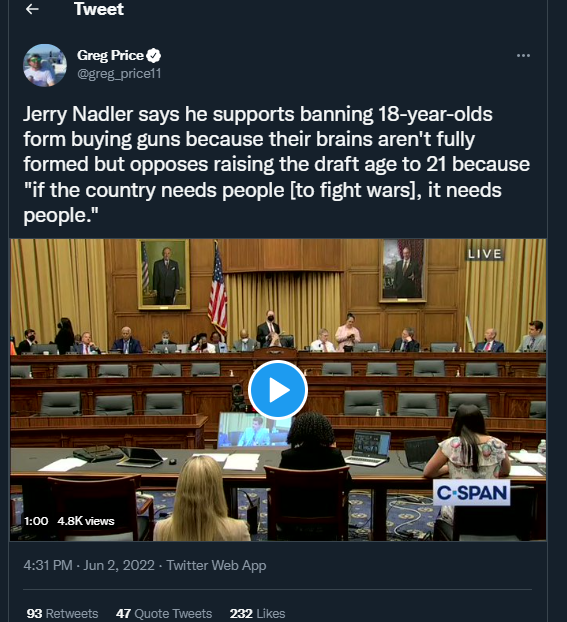Click the Greg Price display name
Viewport: 567px width, 622px height.
(x=110, y=55)
